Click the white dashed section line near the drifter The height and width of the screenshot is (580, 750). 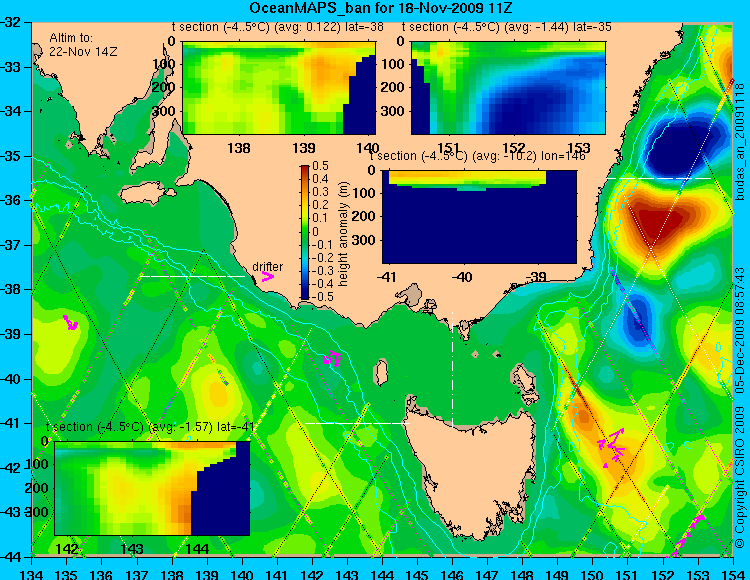(192, 276)
